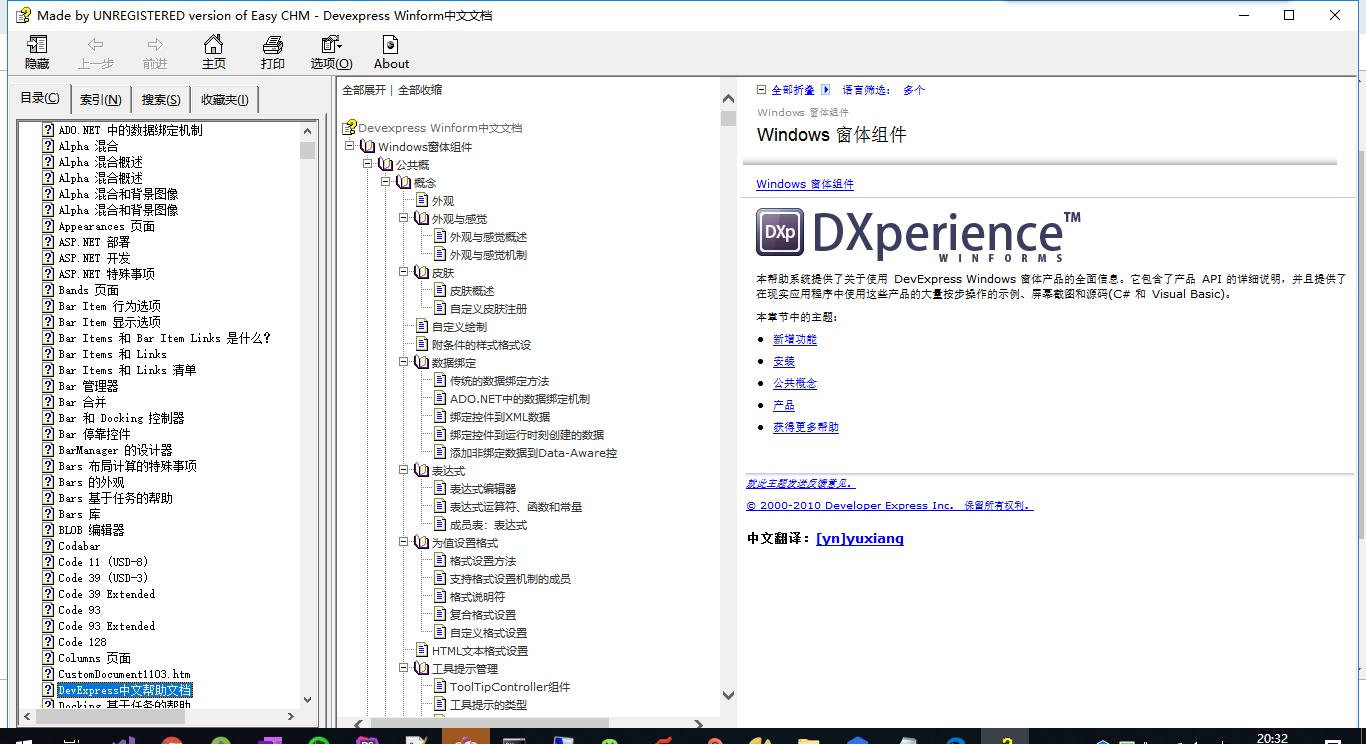This screenshot has height=744, width=1366.
Task: Click the book icon beside 公共概
Action: (x=386, y=165)
